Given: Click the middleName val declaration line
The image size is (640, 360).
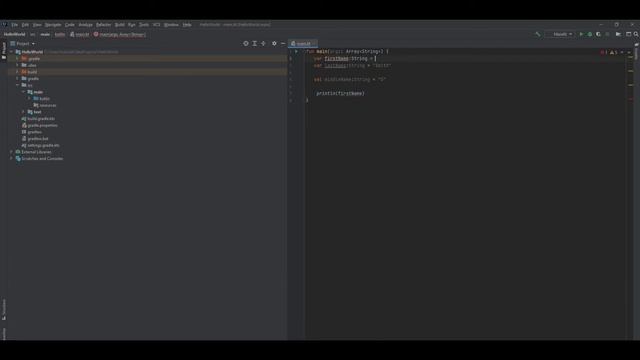Looking at the screenshot, I should pos(350,80).
